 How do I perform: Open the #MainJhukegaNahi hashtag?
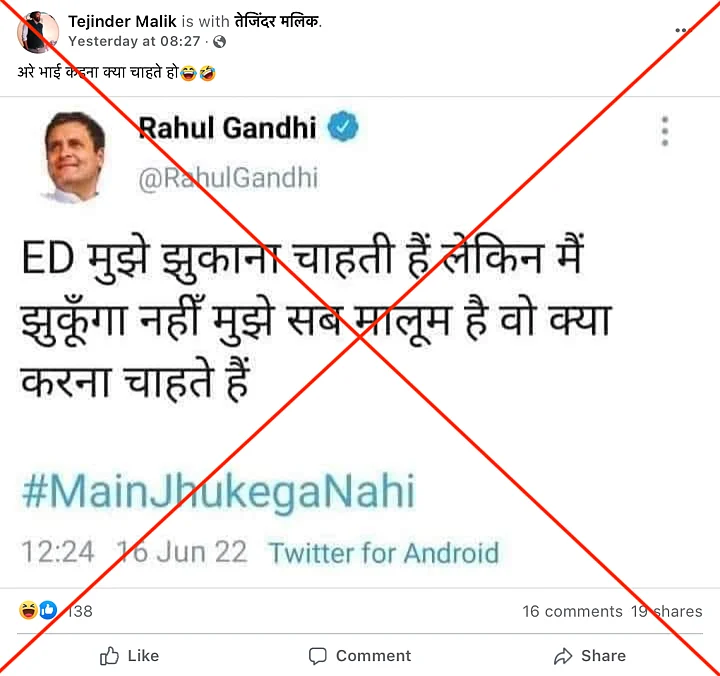pos(219,491)
